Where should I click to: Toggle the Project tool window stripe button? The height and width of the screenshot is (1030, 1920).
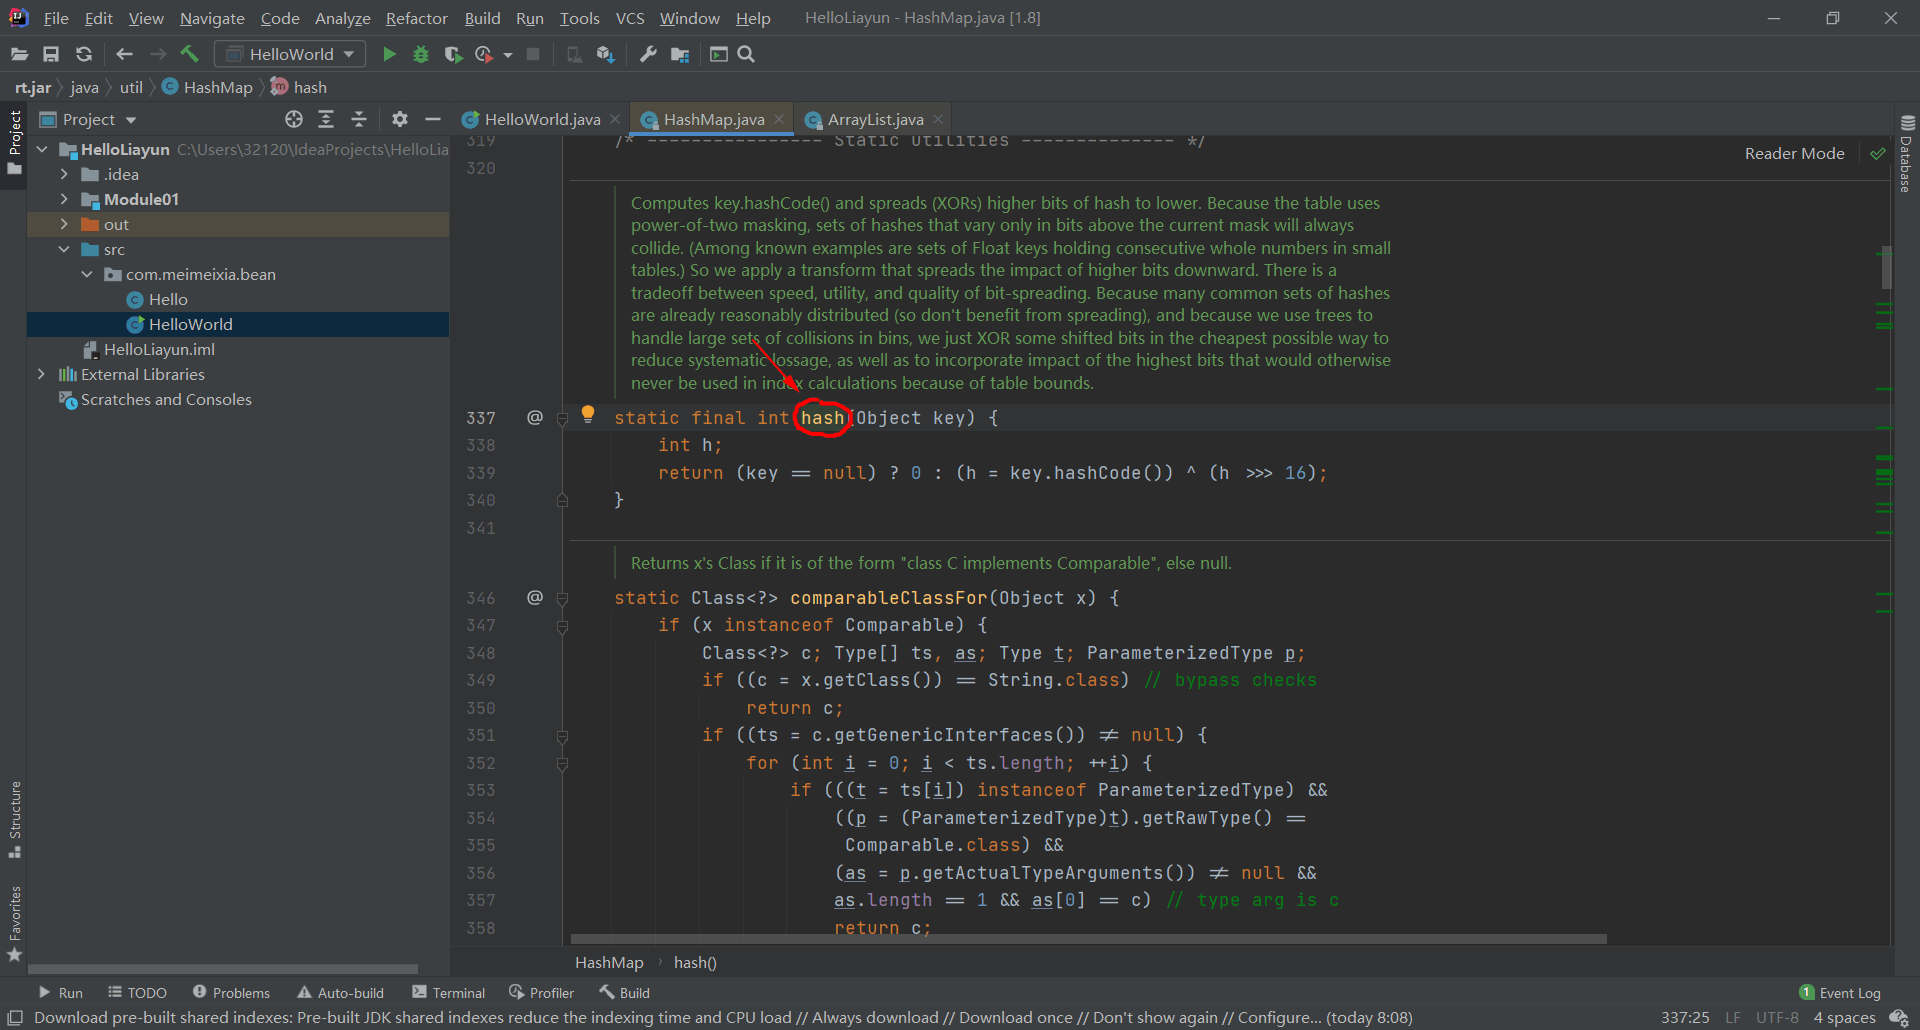15,141
